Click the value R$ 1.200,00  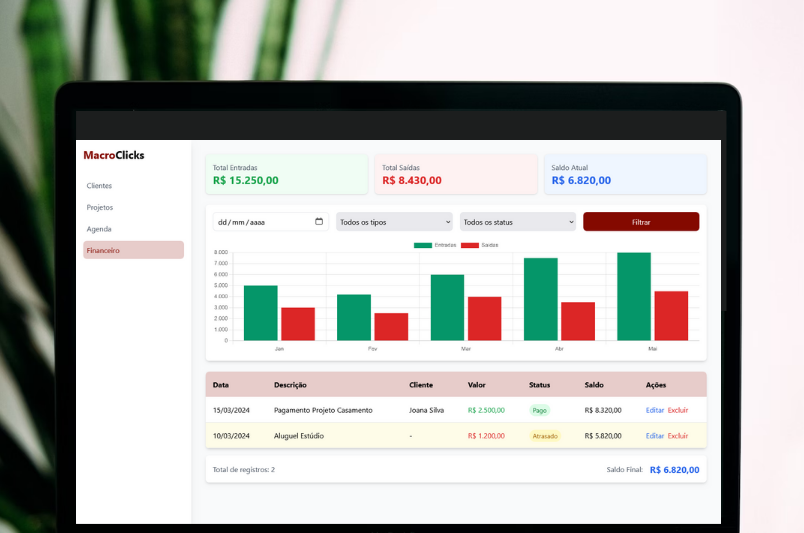(x=486, y=436)
